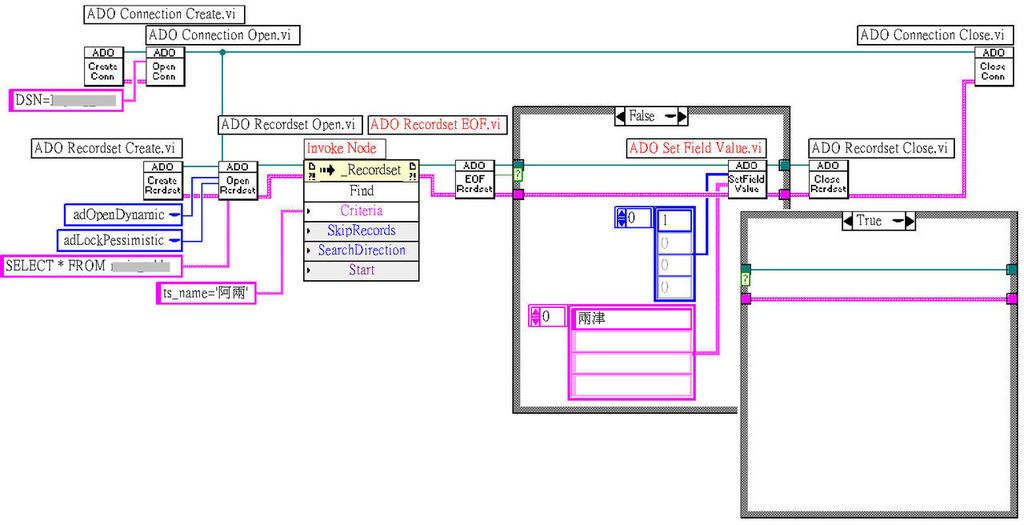Go to previous case on True structure

coord(848,221)
